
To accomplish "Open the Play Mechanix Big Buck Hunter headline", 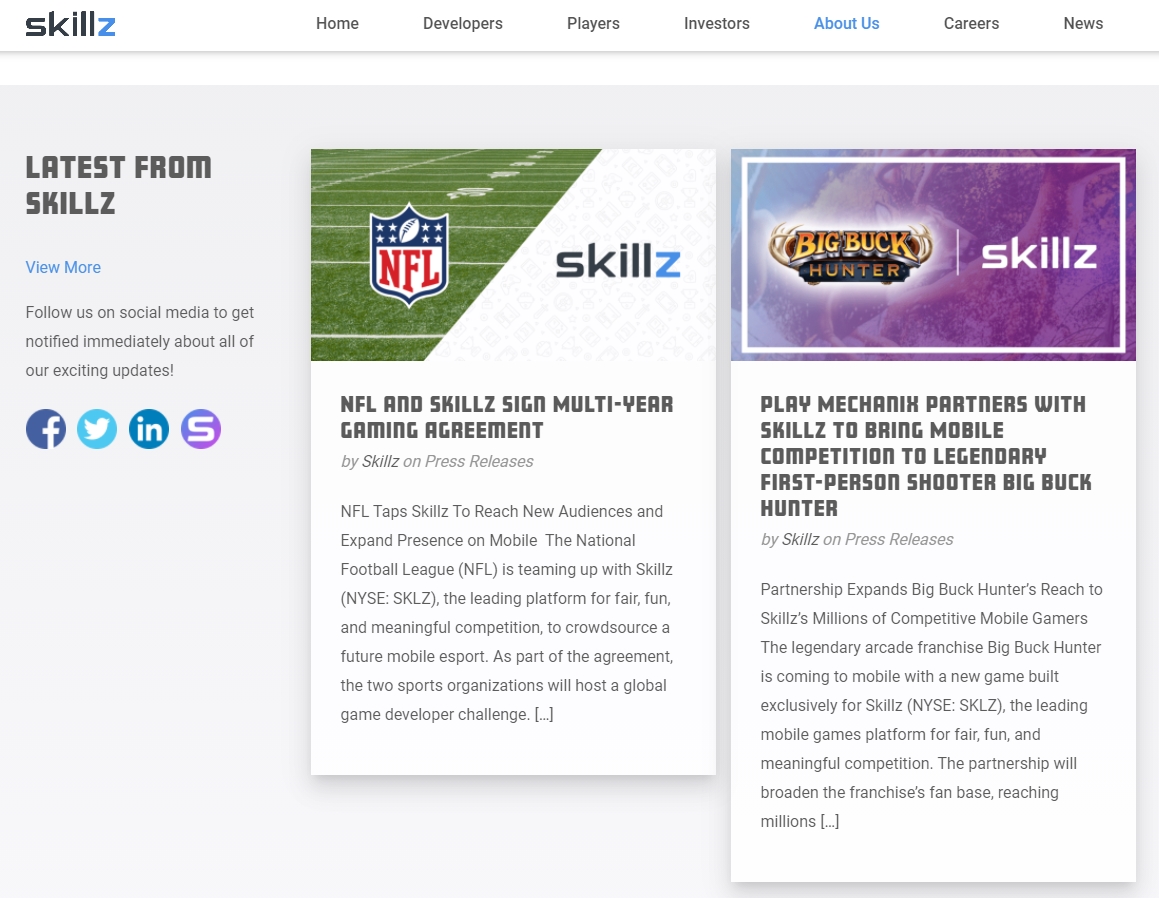I will pyautogui.click(x=925, y=456).
